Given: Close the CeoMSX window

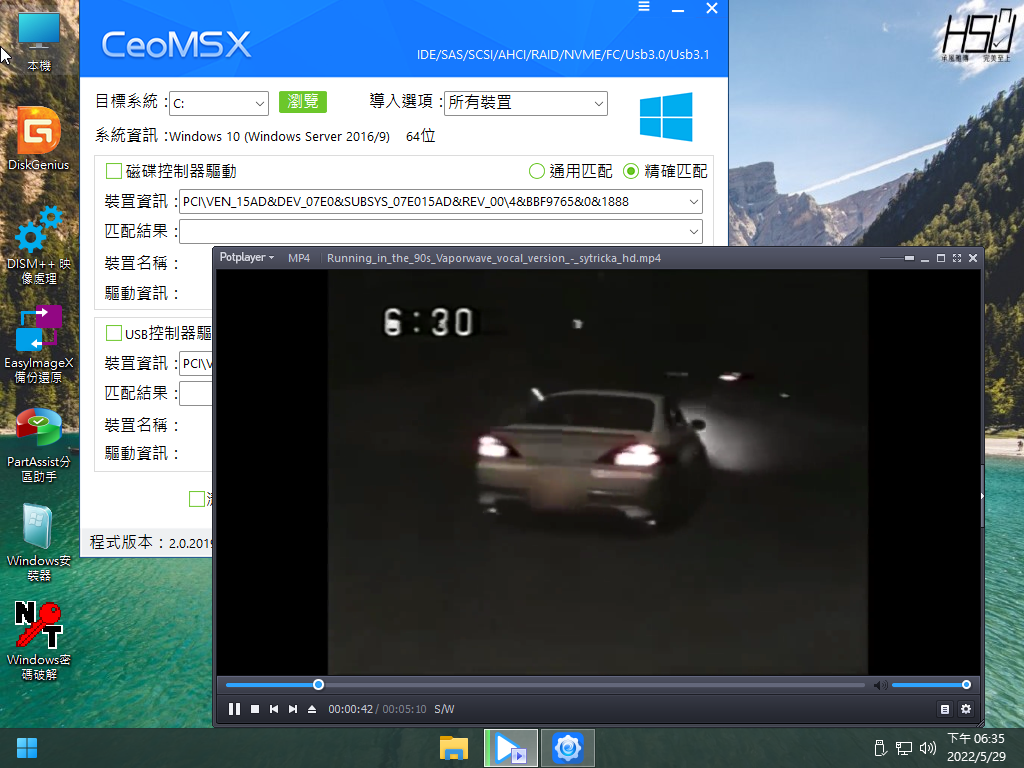Looking at the screenshot, I should tap(712, 8).
